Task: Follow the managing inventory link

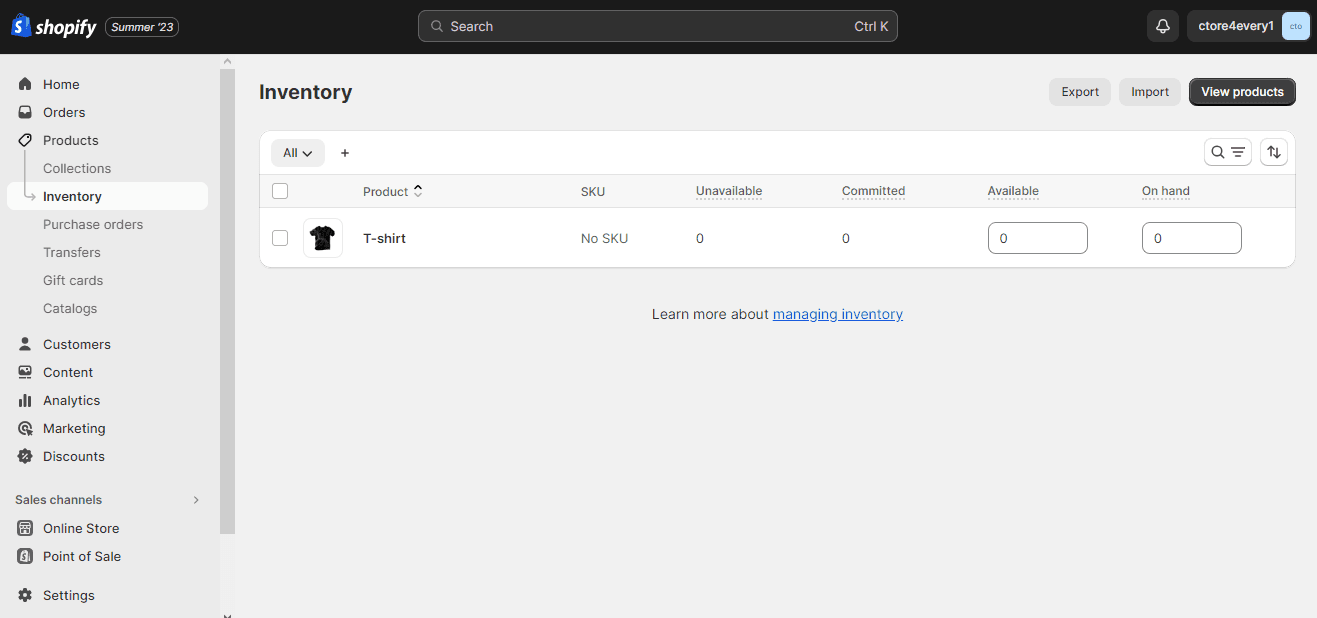Action: point(838,314)
